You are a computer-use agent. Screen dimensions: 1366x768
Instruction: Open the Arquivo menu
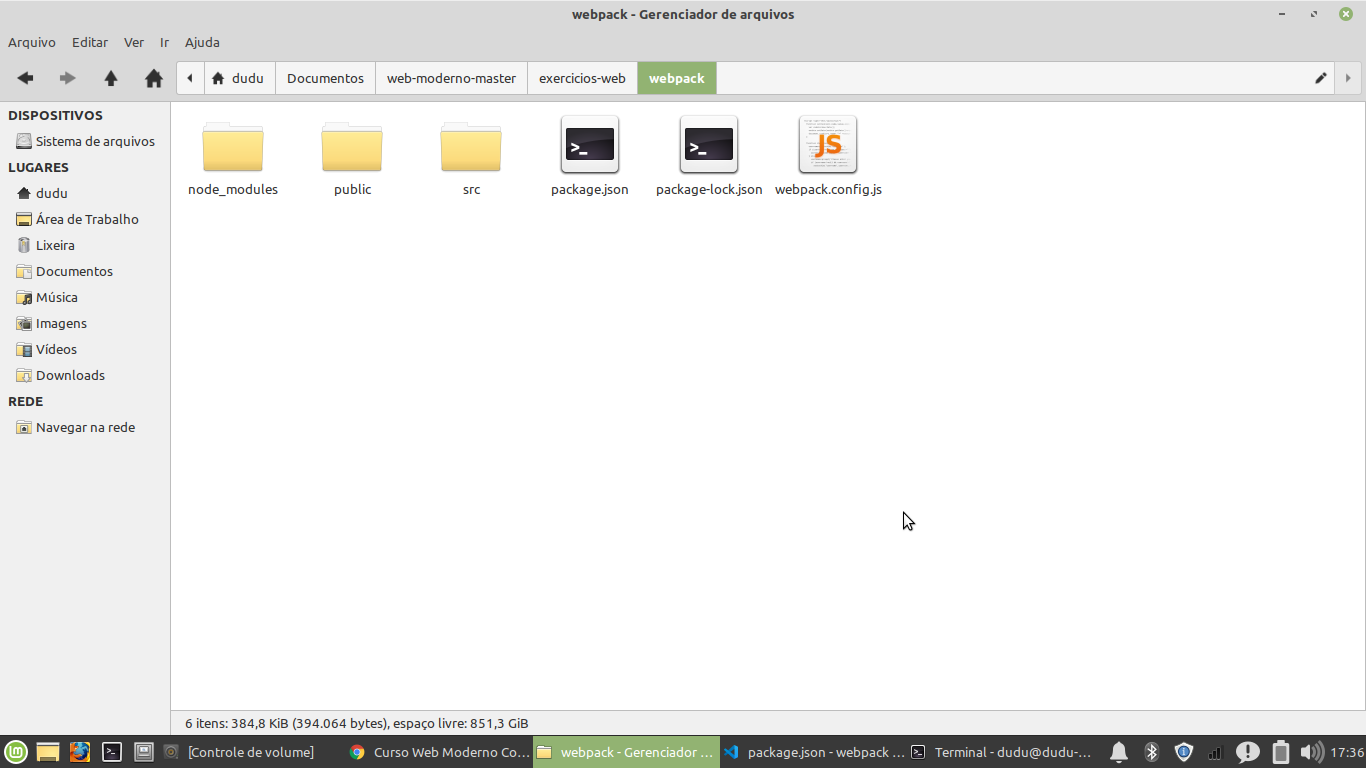click(x=32, y=42)
